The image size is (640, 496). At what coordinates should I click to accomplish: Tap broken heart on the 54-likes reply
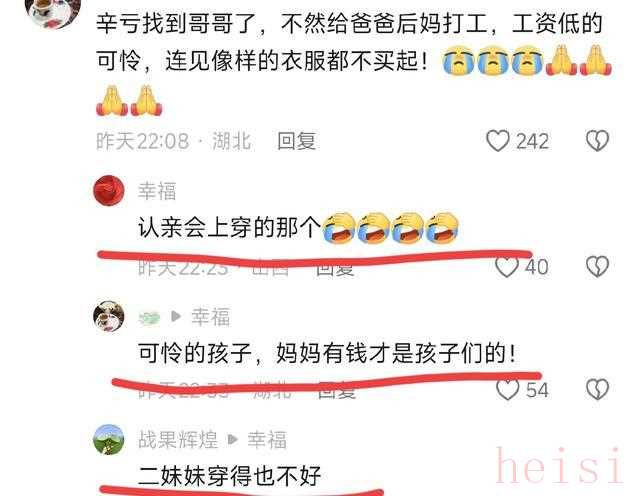tap(597, 389)
